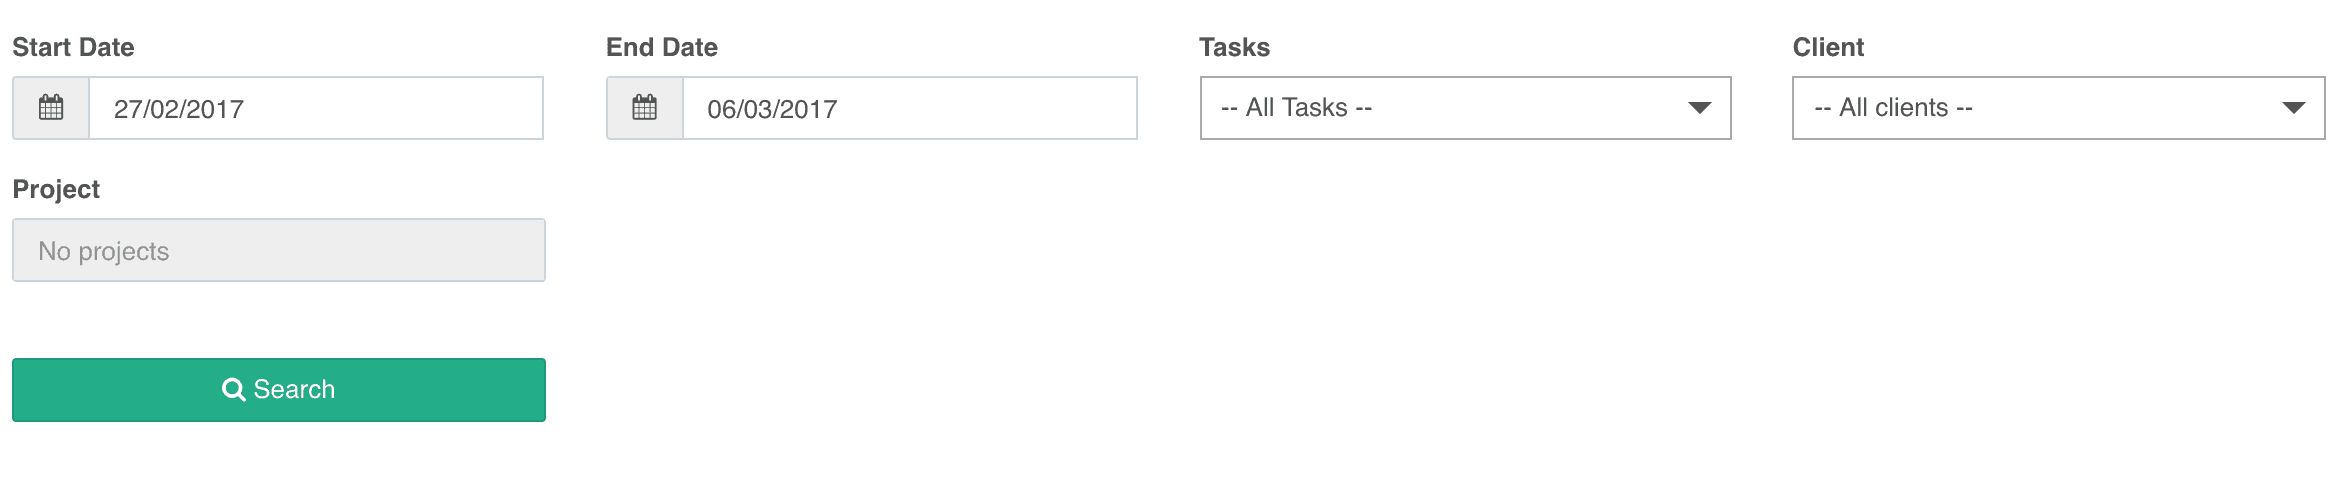The image size is (2338, 488).
Task: Select the '27/02/2017' date text
Action: (179, 109)
